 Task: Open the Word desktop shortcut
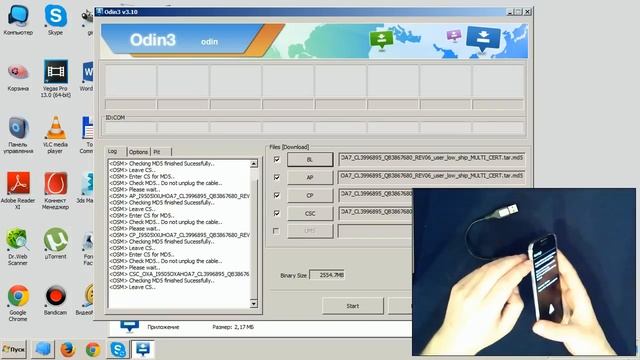tap(87, 77)
